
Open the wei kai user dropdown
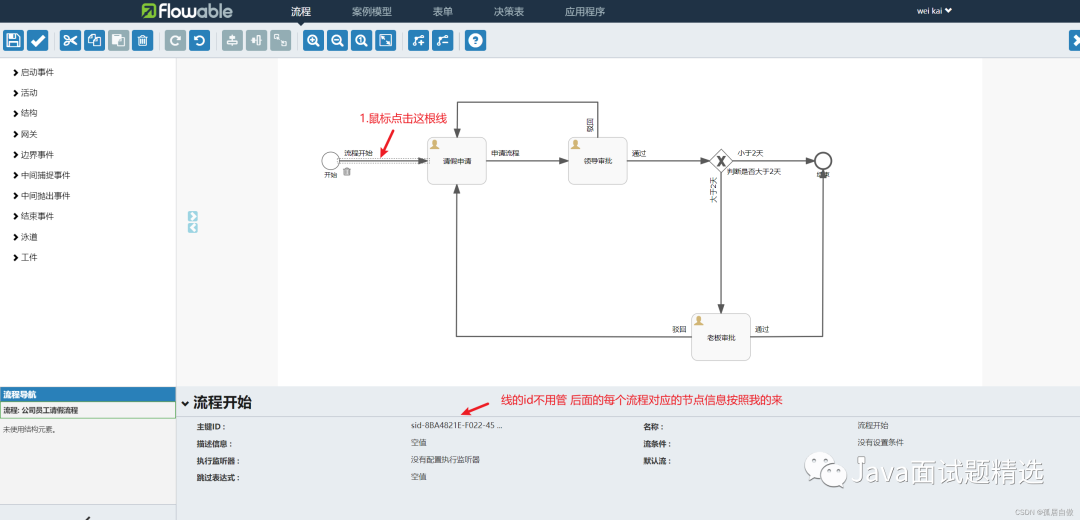[x=934, y=11]
